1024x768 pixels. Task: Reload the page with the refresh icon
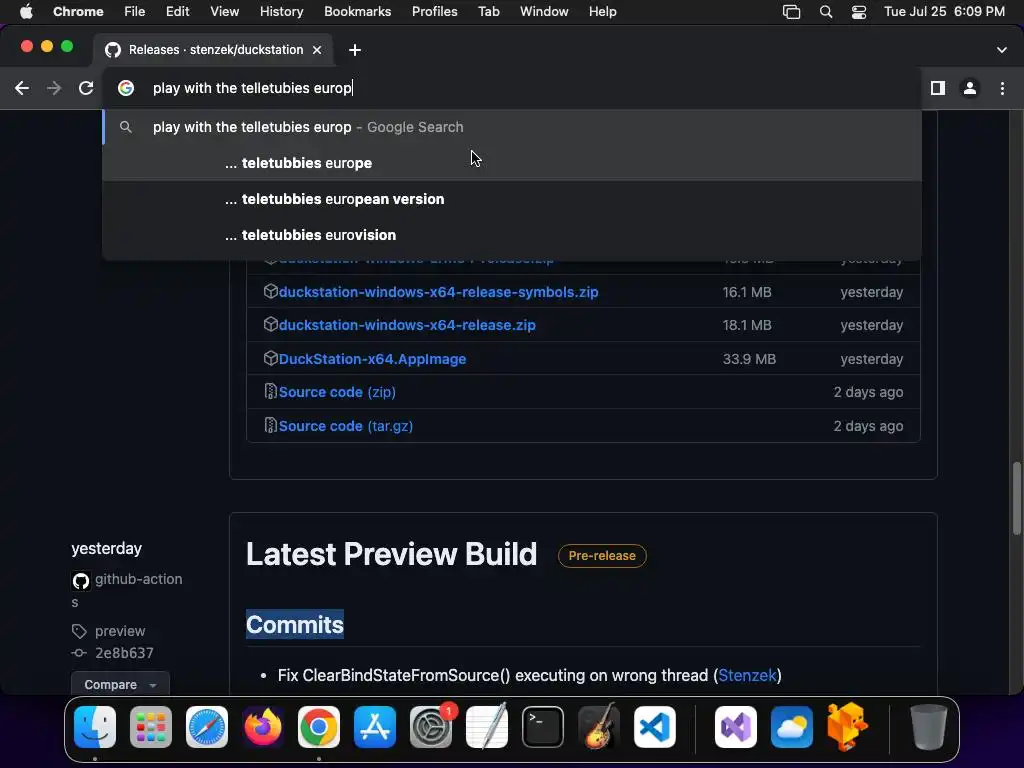pos(86,88)
